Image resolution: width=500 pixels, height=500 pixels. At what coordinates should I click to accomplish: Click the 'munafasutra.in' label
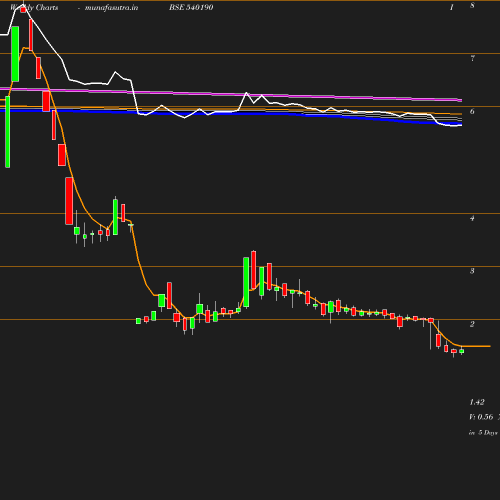[x=111, y=7]
